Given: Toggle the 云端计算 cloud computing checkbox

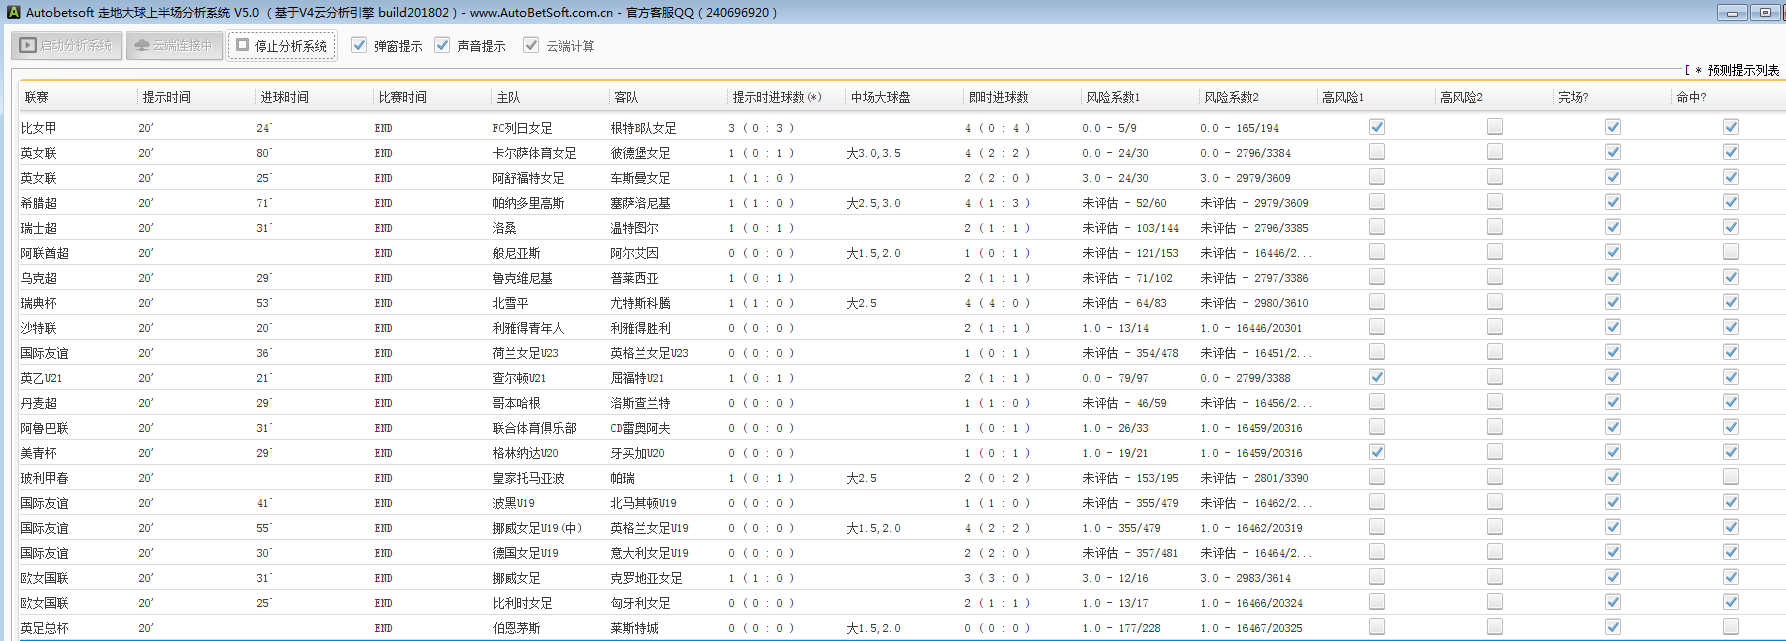Looking at the screenshot, I should (x=531, y=45).
